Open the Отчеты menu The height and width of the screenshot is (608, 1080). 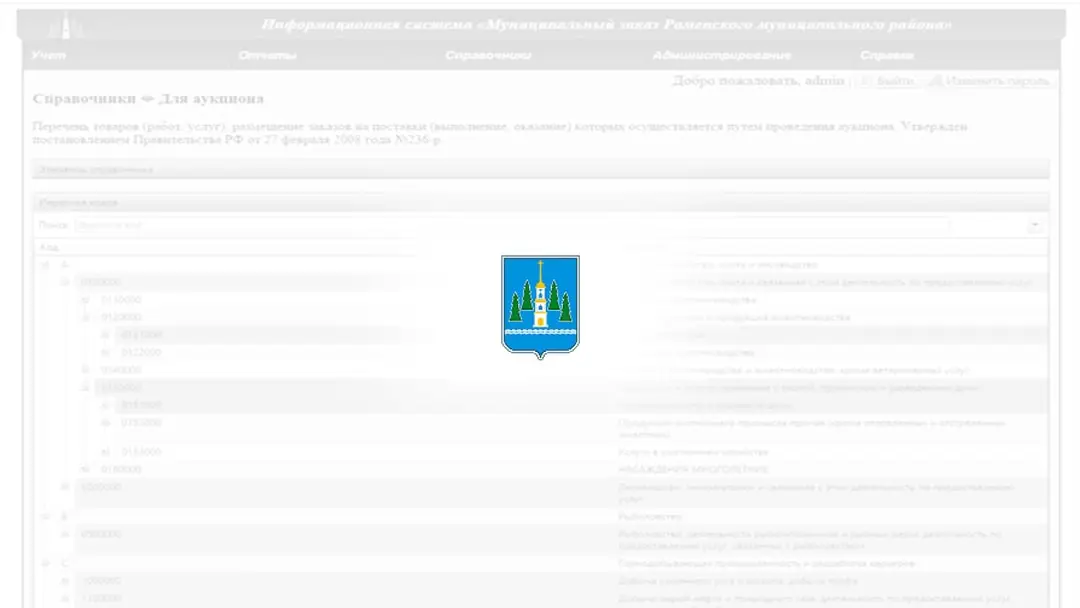tap(267, 55)
